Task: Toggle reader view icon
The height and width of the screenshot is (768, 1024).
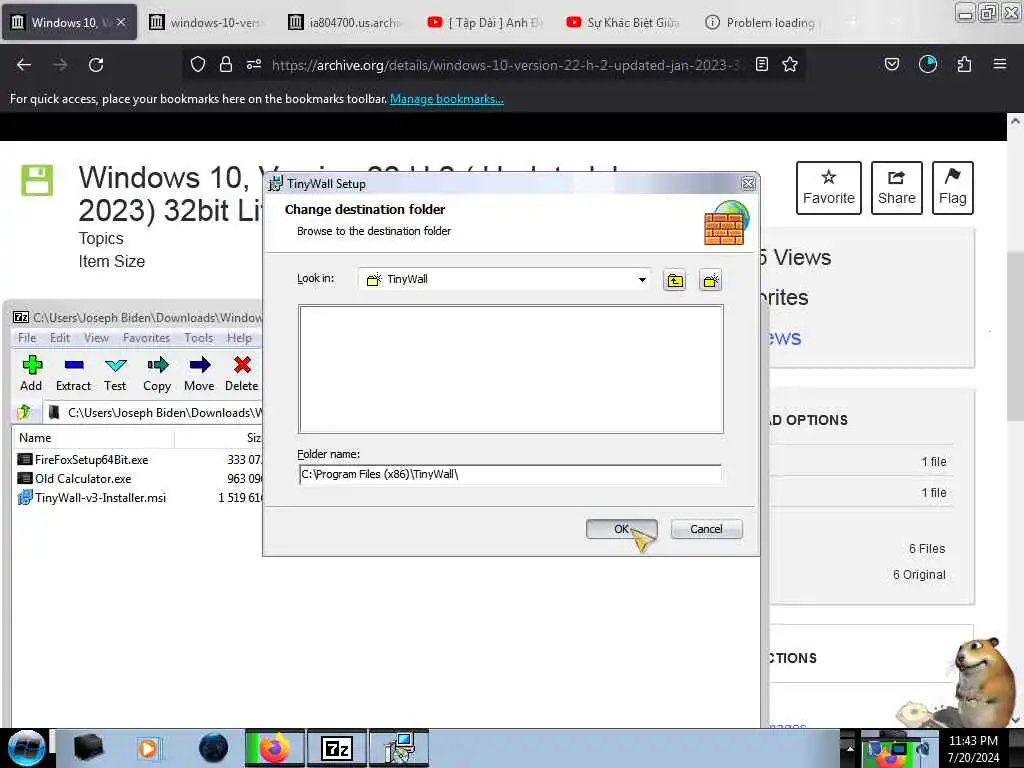Action: click(x=761, y=65)
